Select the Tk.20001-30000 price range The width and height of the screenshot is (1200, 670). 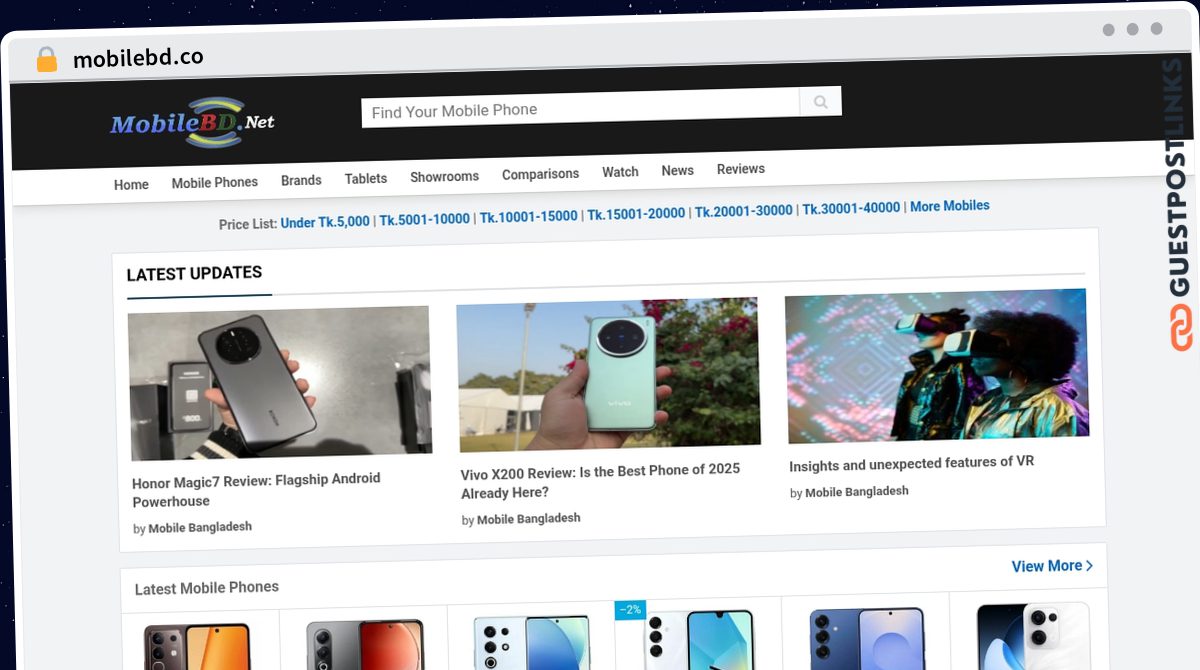tap(744, 211)
